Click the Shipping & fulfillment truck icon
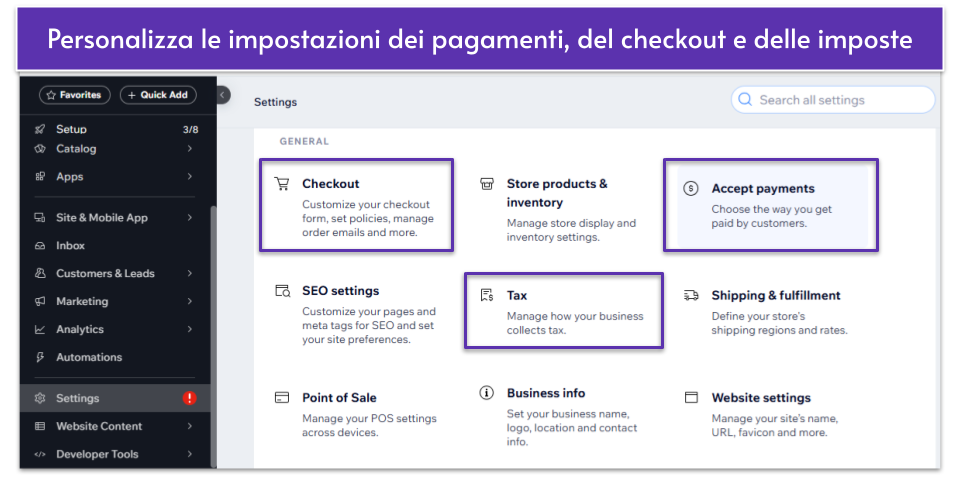The image size is (960, 480). pos(691,295)
